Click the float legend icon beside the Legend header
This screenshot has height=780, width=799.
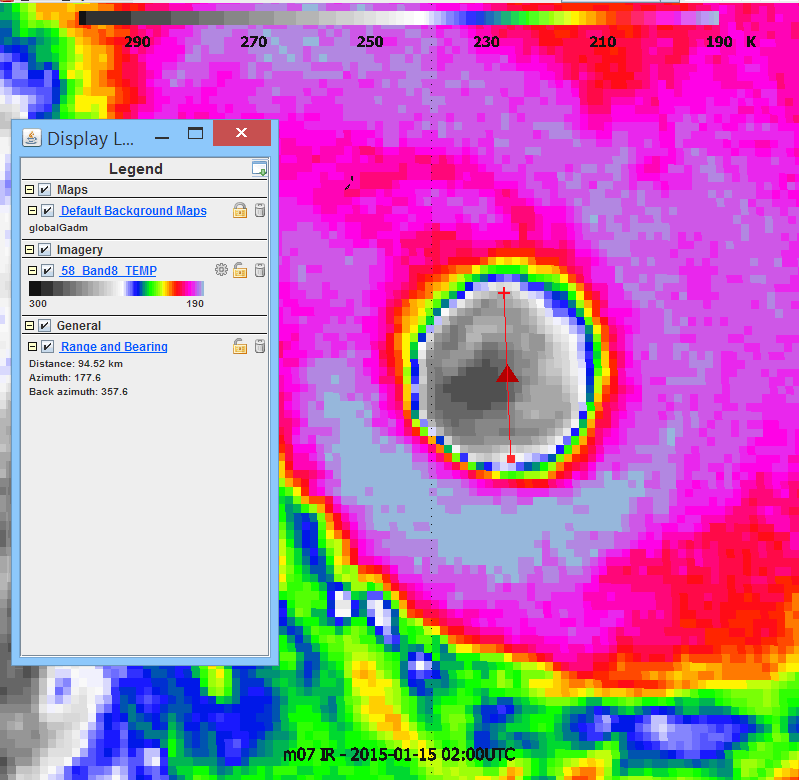coord(259,169)
